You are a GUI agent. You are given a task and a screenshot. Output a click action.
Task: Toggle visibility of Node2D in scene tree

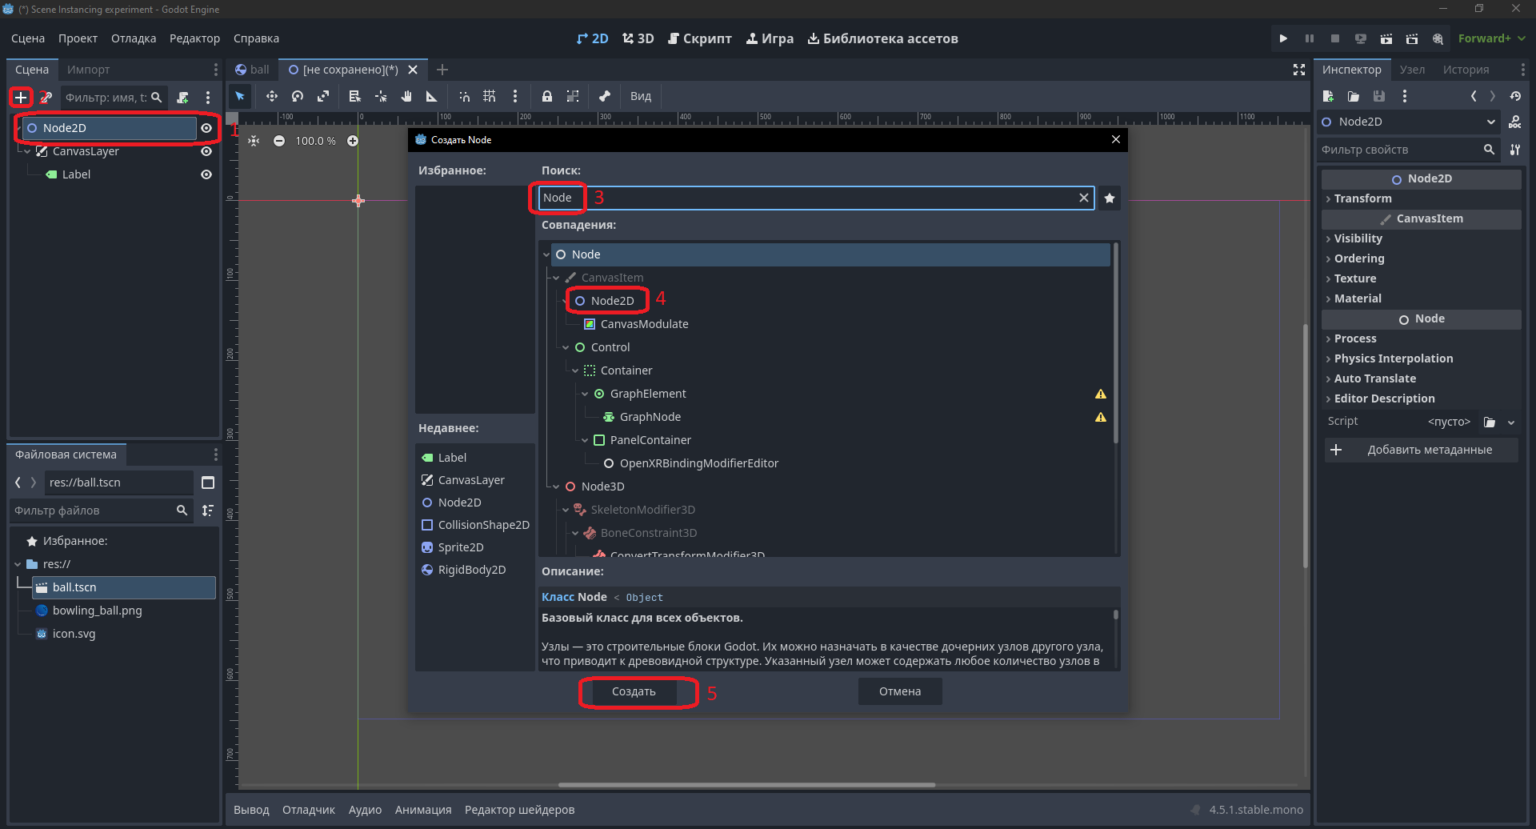tap(206, 128)
